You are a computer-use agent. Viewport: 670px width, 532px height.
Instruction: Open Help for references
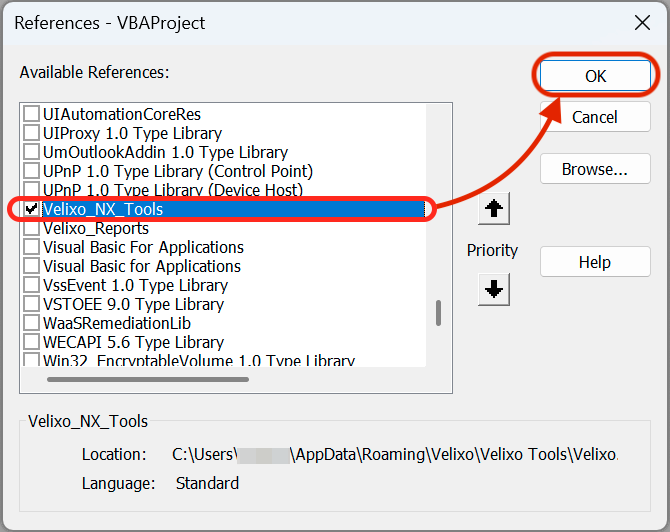click(x=594, y=262)
